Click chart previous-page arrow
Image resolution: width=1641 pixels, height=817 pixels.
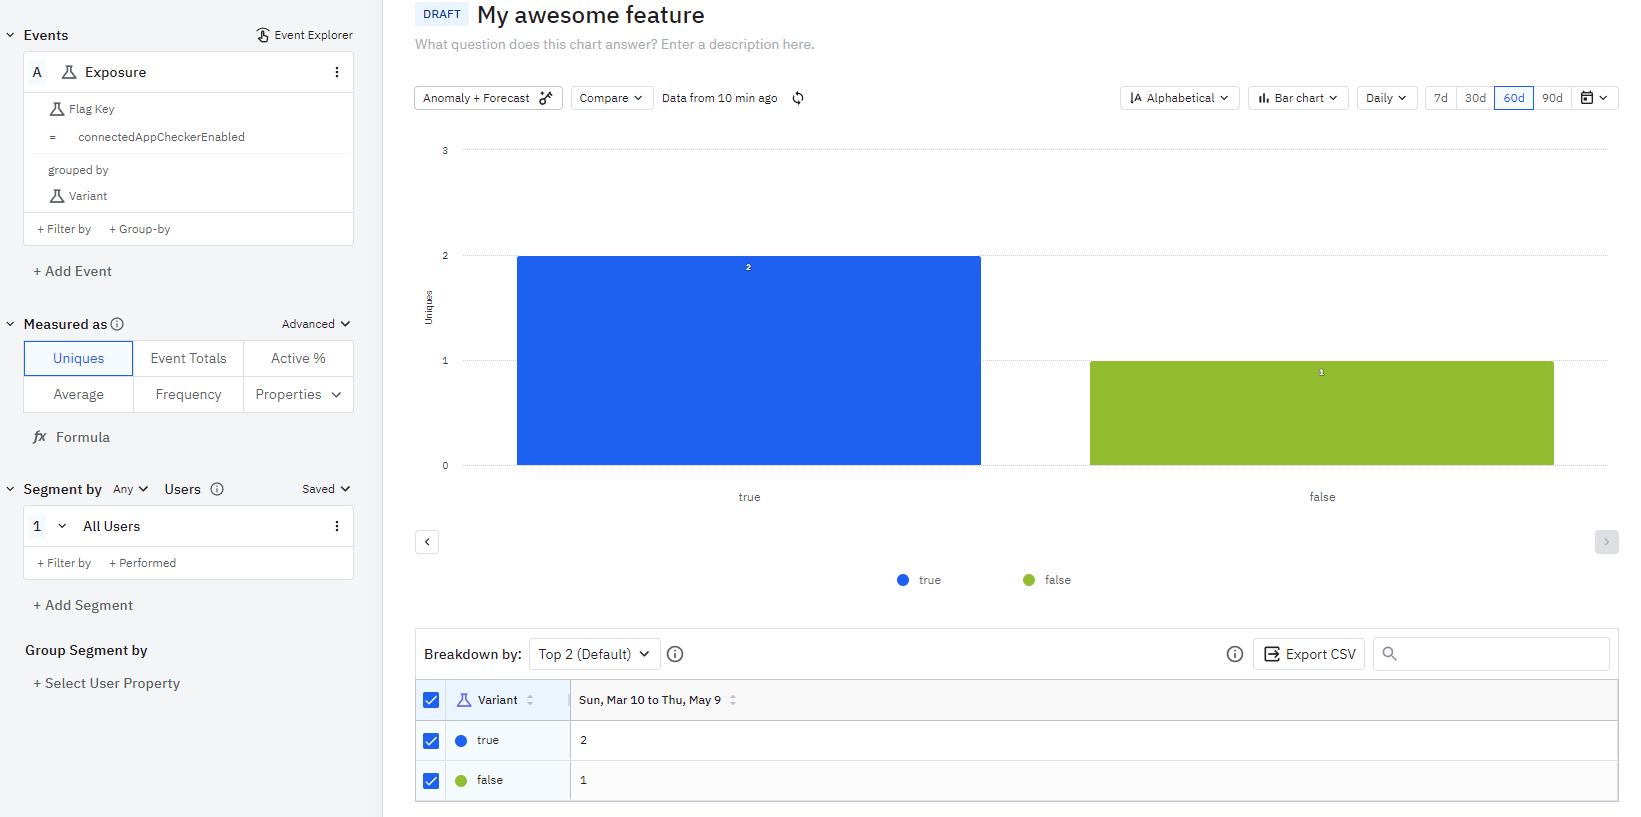click(x=427, y=542)
